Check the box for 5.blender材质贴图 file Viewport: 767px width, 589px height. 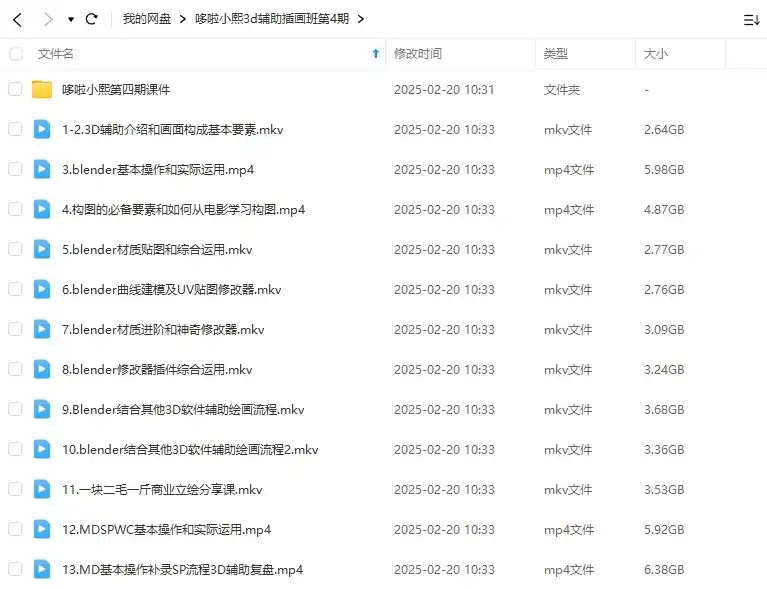15,249
